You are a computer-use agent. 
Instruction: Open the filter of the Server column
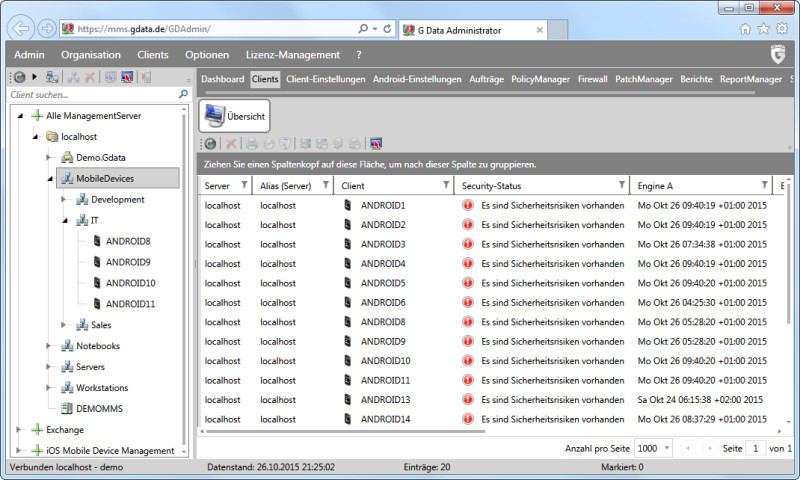click(x=244, y=185)
